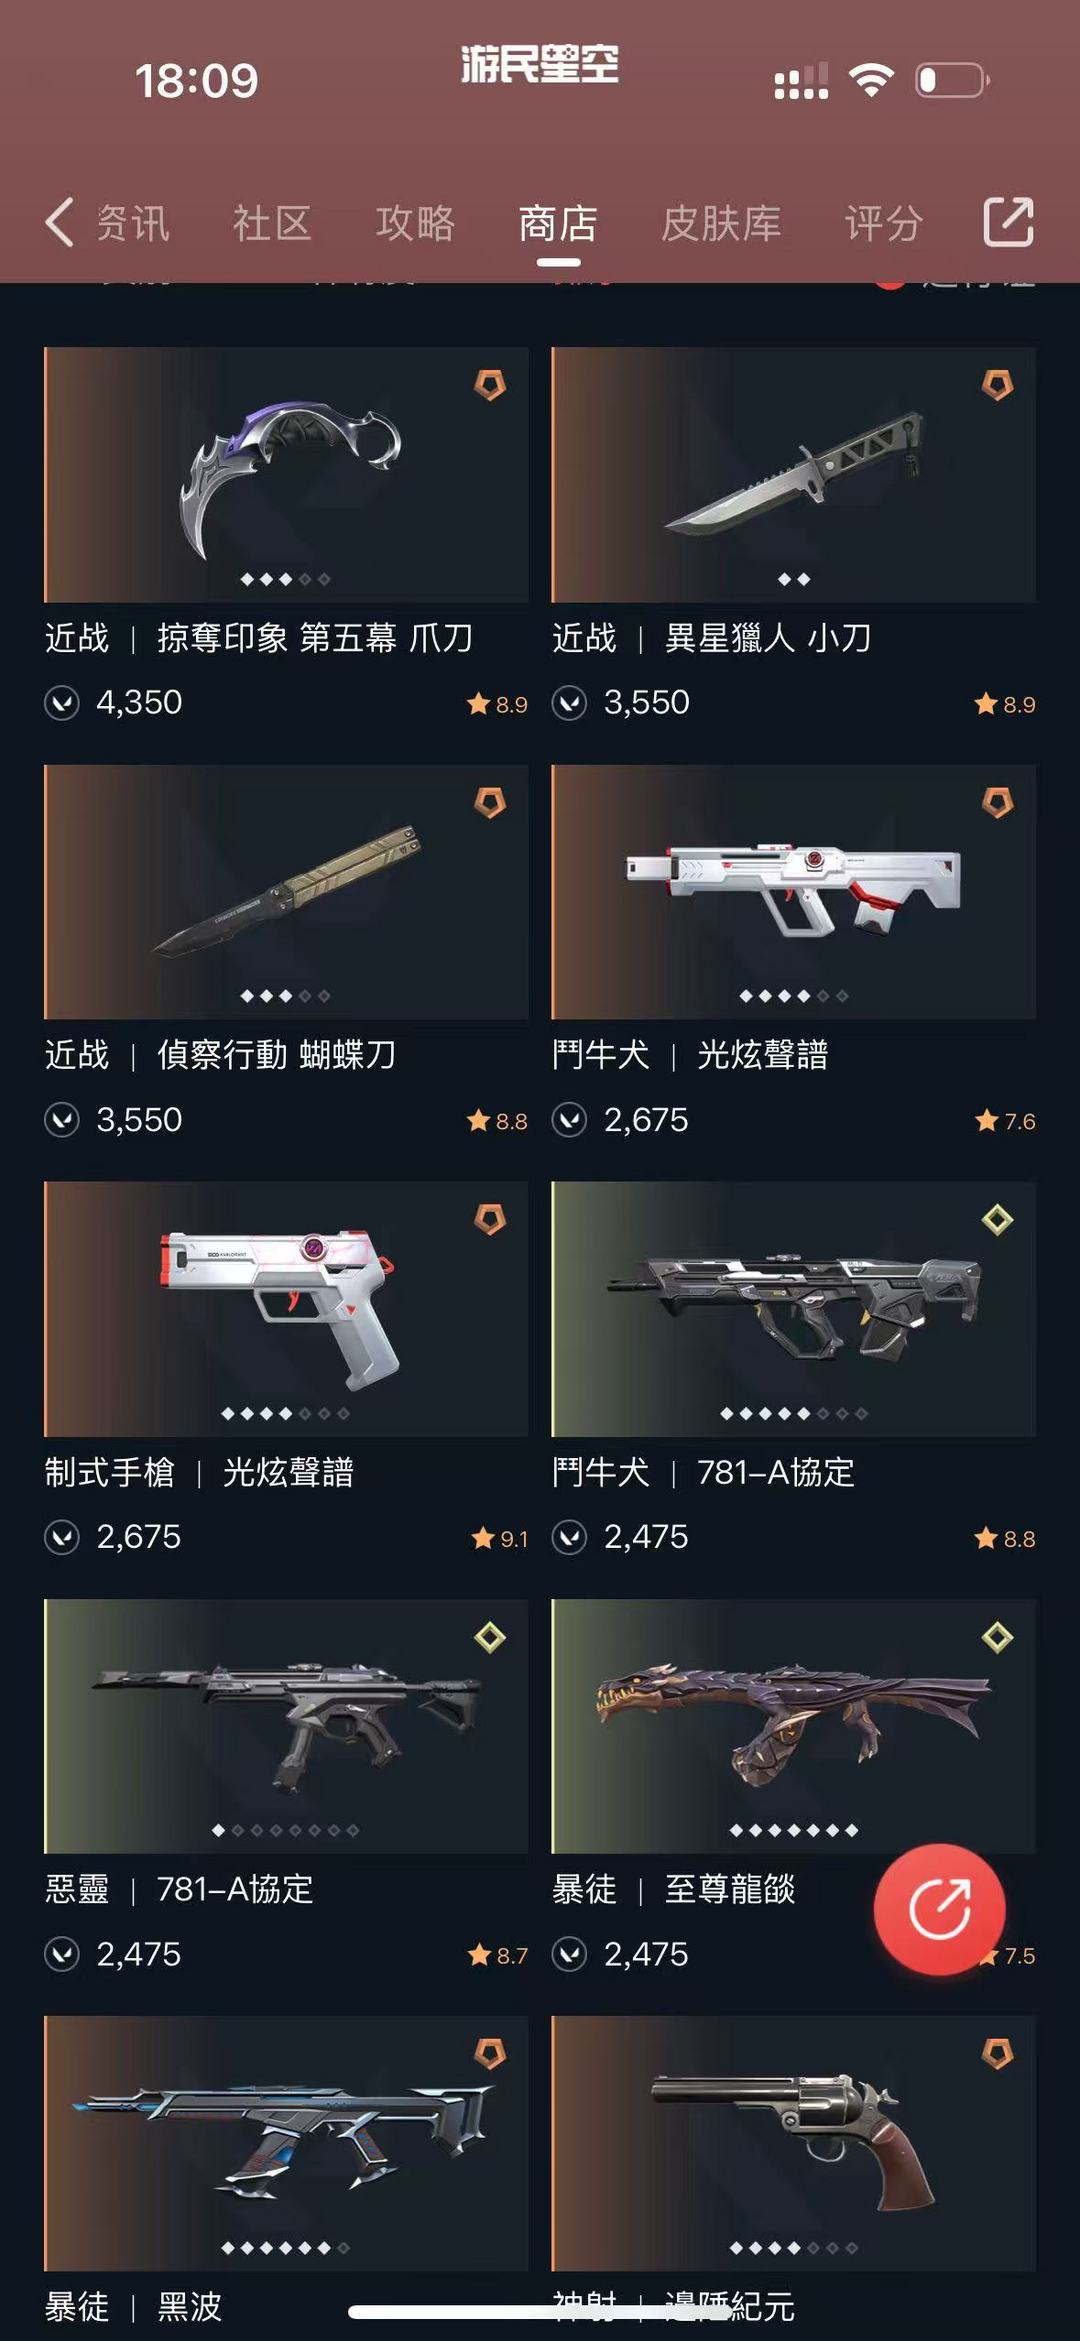Go to the 评分 tab

[x=883, y=223]
